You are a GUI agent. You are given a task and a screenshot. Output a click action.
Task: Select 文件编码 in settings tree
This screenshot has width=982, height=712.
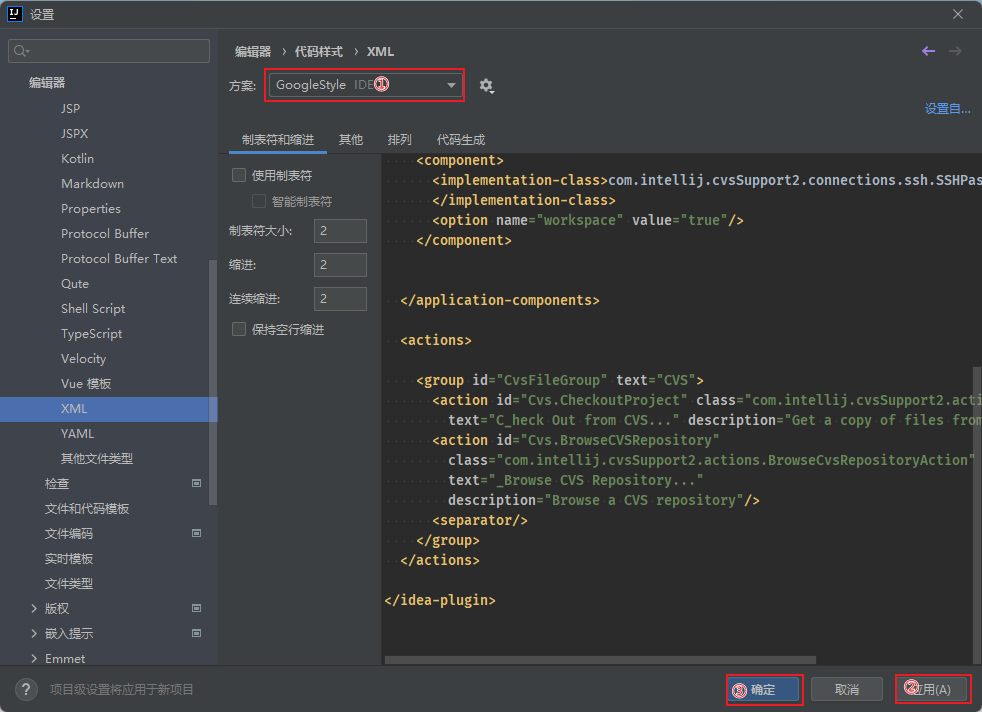point(68,534)
